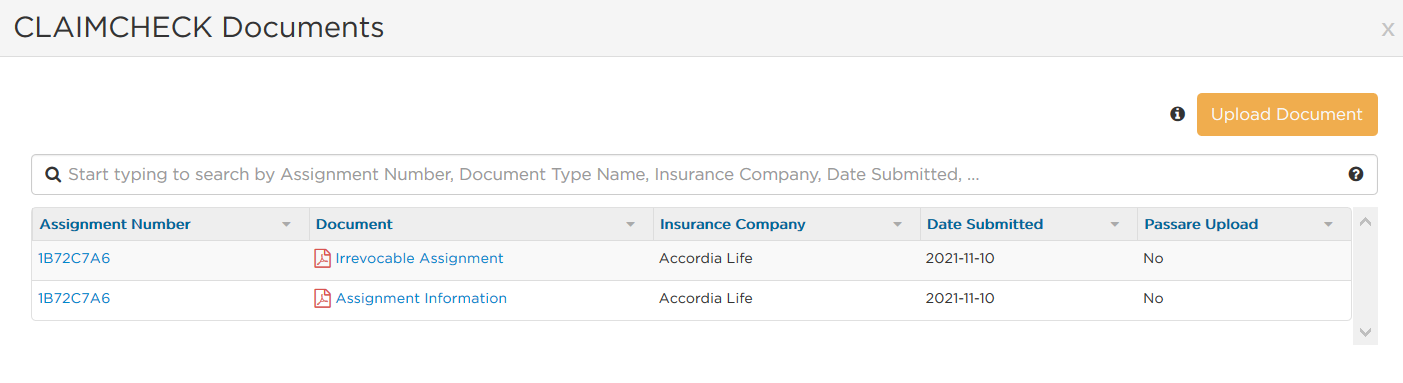Close the CLAIMCHECK Documents dialog
The height and width of the screenshot is (383, 1403).
(1388, 30)
